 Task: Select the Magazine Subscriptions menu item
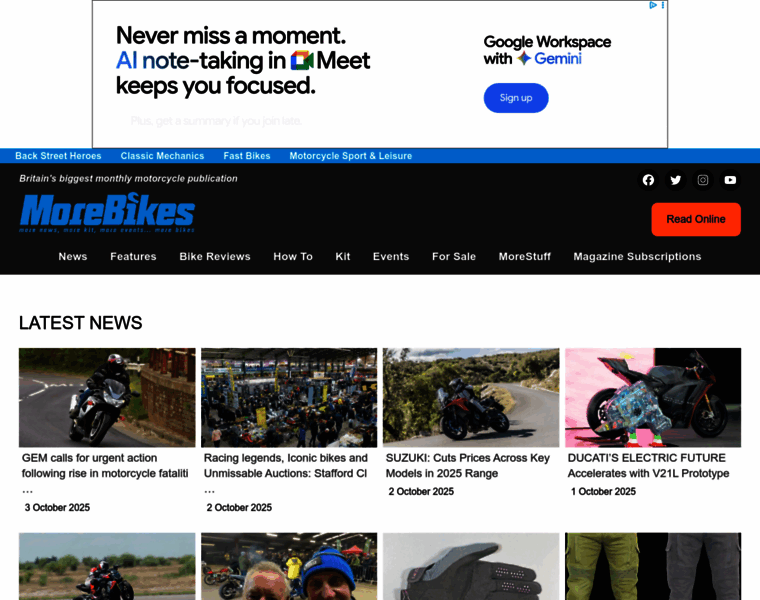pos(637,256)
